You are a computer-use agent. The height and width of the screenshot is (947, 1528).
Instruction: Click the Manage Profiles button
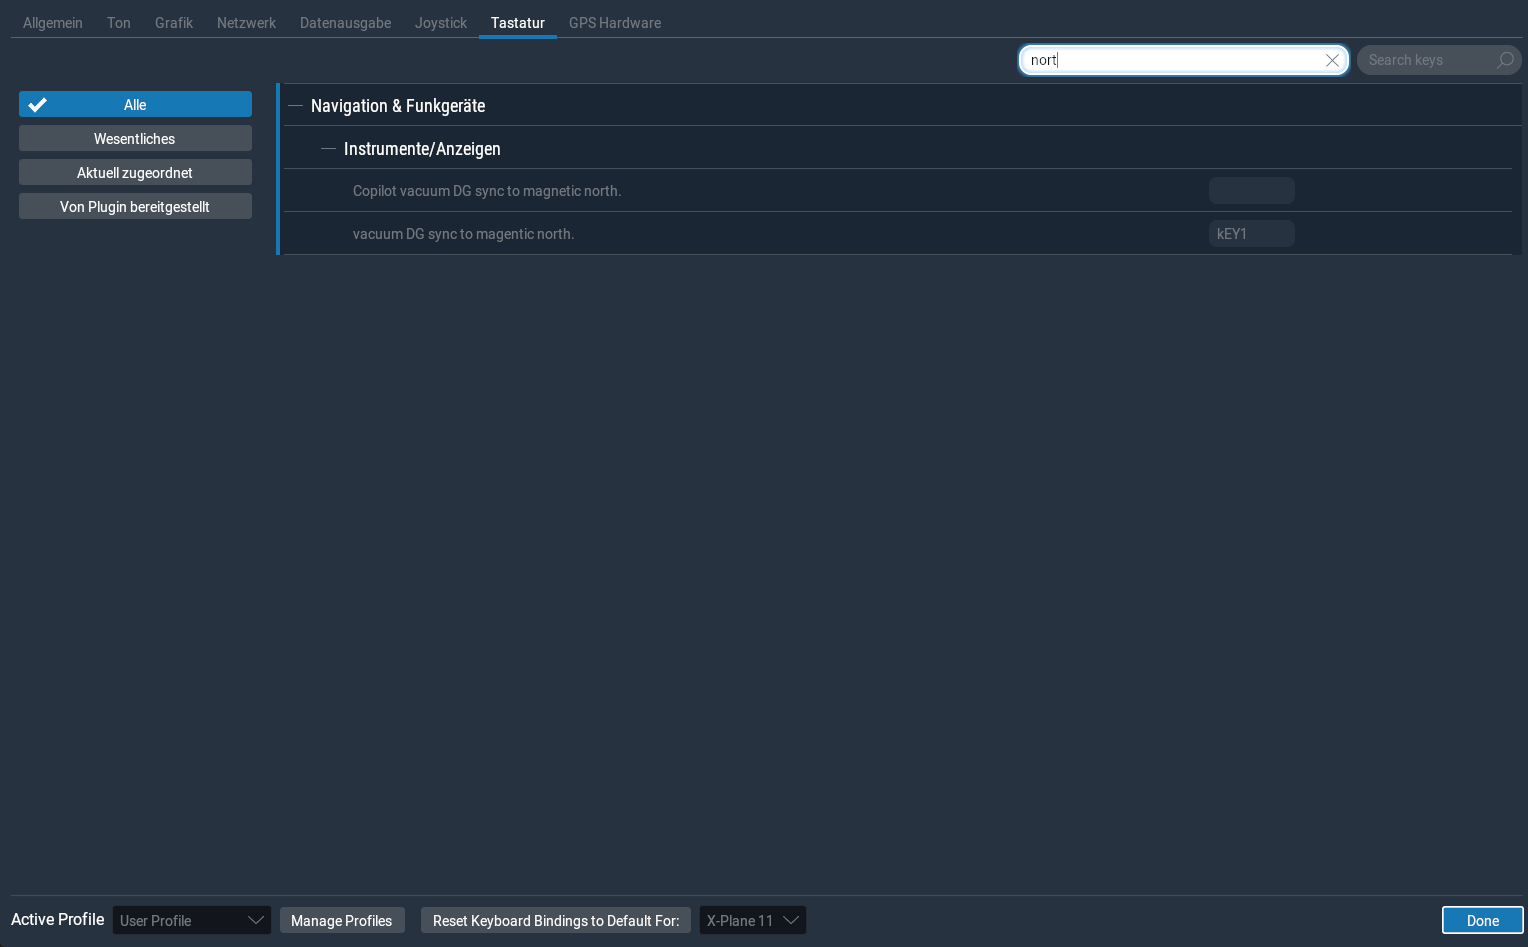tap(341, 920)
